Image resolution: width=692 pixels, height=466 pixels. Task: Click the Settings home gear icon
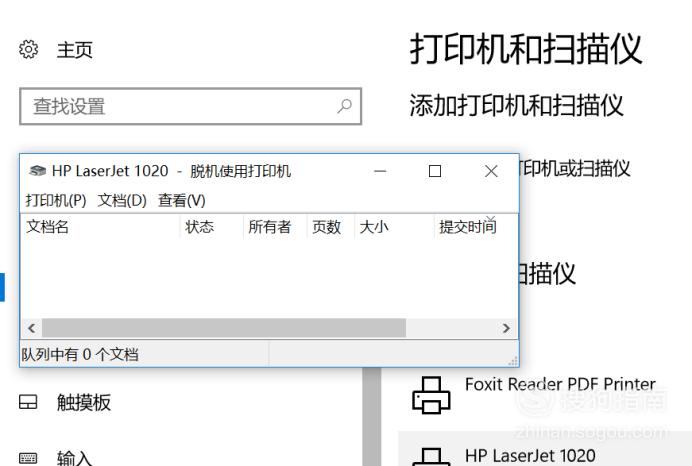[29, 49]
